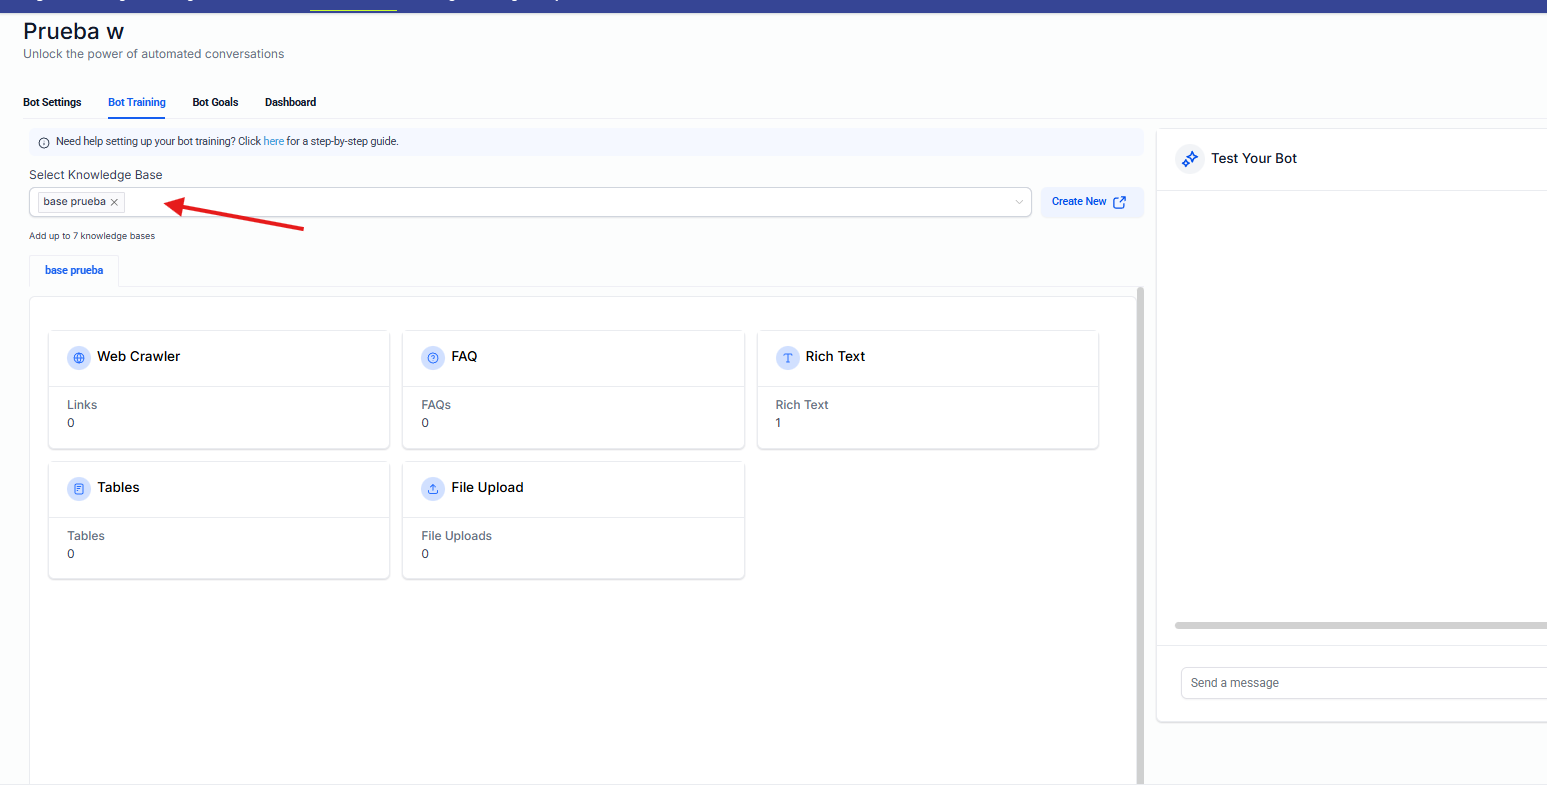Select the base prueba knowledge base tab
The width and height of the screenshot is (1547, 796).
(74, 271)
